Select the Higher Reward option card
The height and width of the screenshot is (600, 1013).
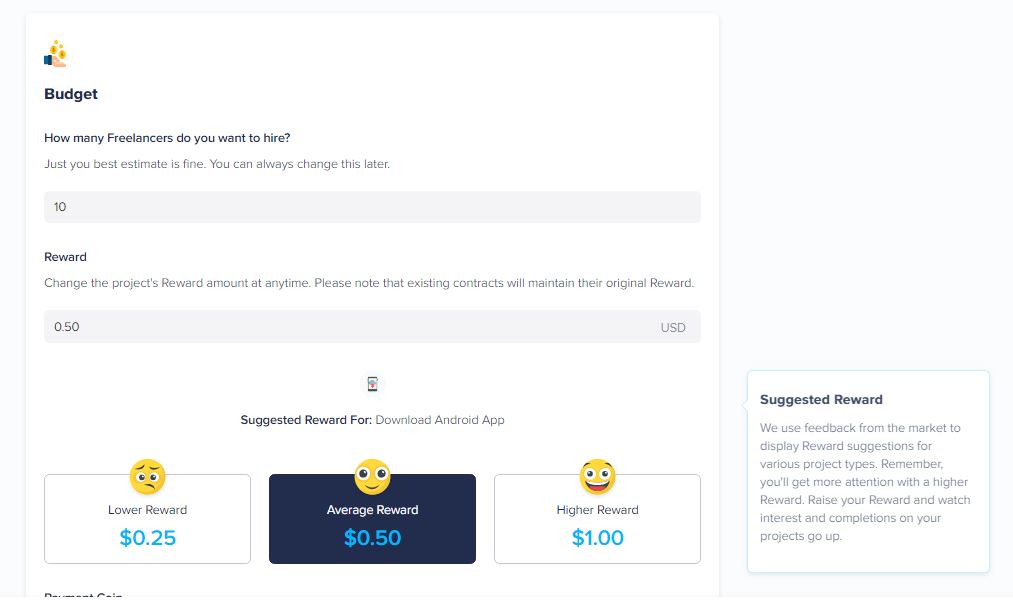coord(597,520)
